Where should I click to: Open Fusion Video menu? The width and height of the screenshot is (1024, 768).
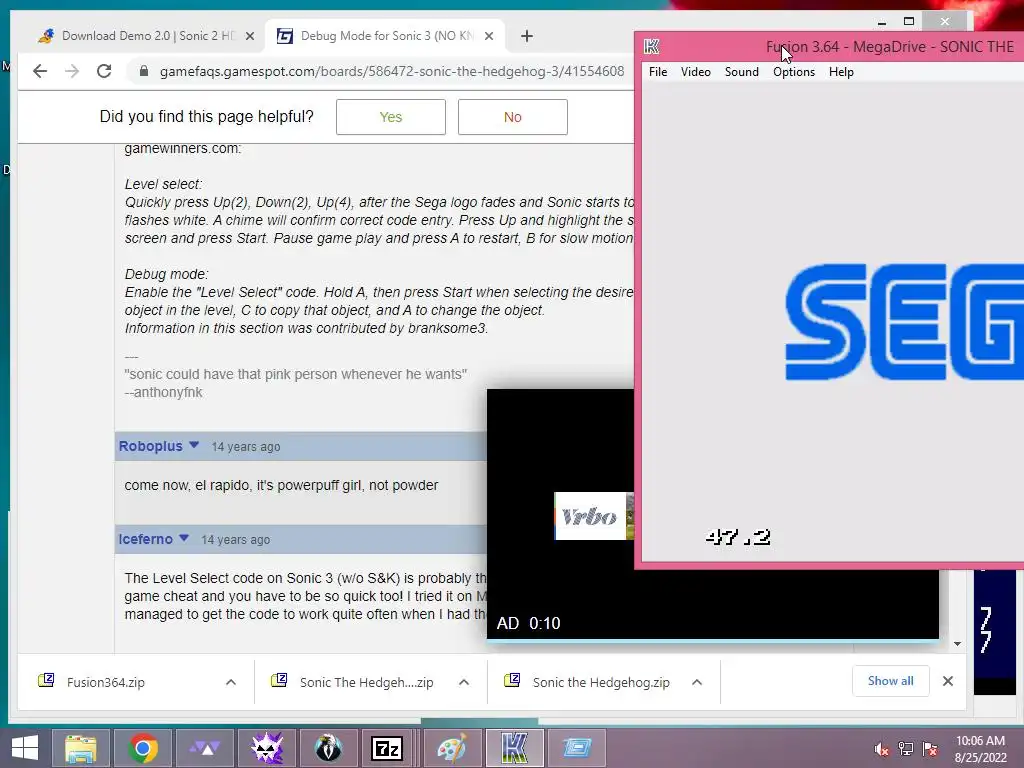(696, 72)
